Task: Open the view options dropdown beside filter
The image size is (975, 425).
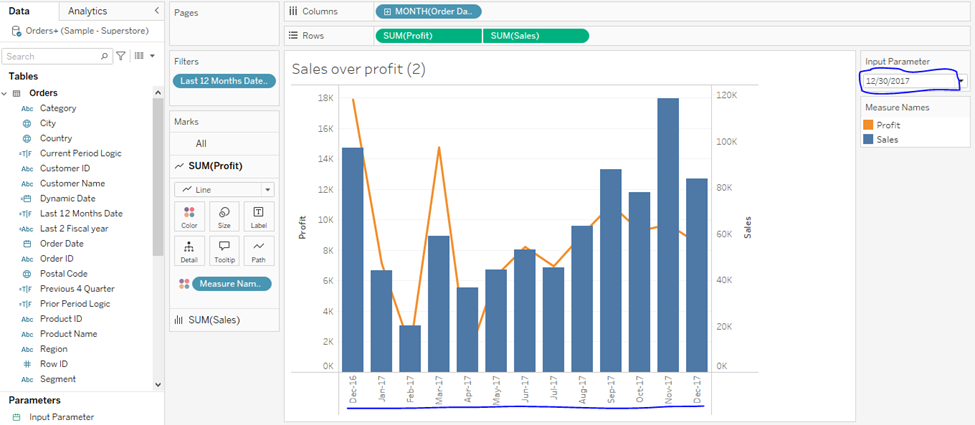Action: tap(144, 56)
